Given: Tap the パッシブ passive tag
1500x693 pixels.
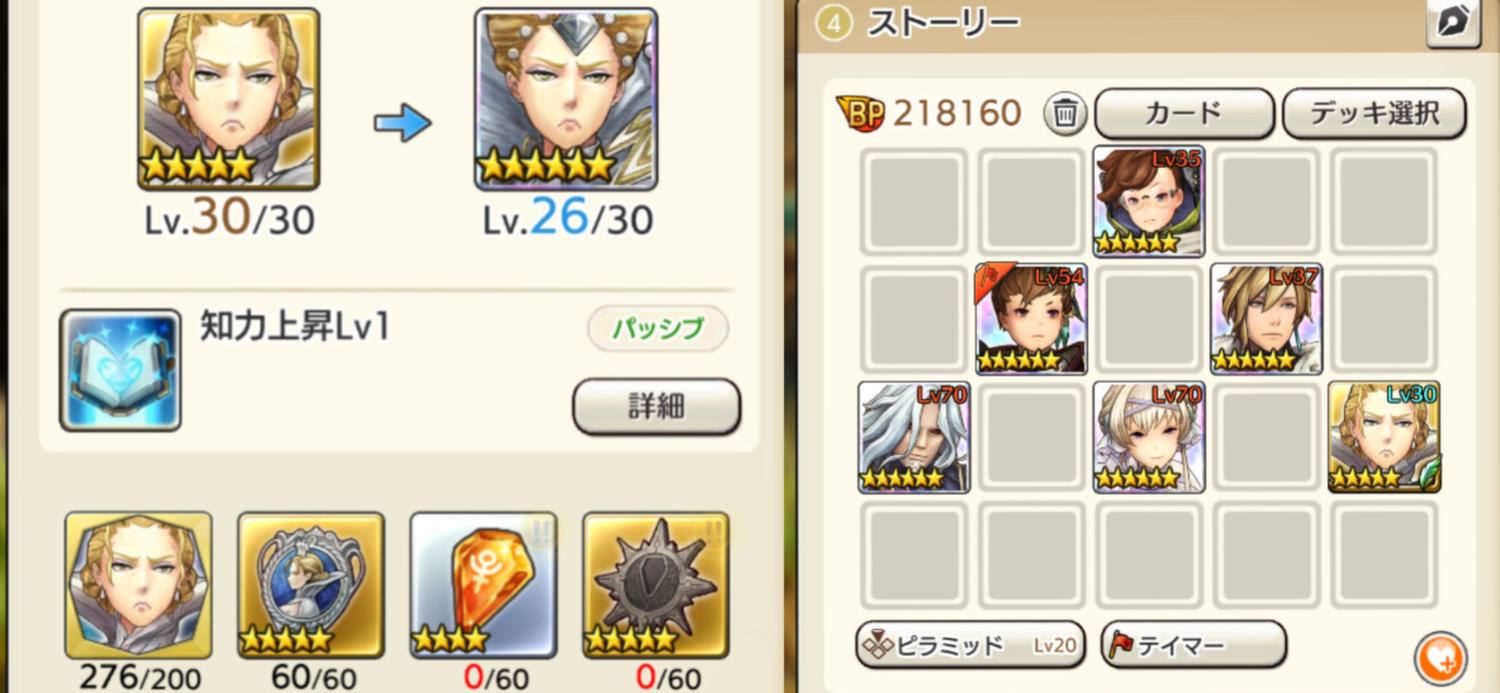Looking at the screenshot, I should tap(657, 328).
